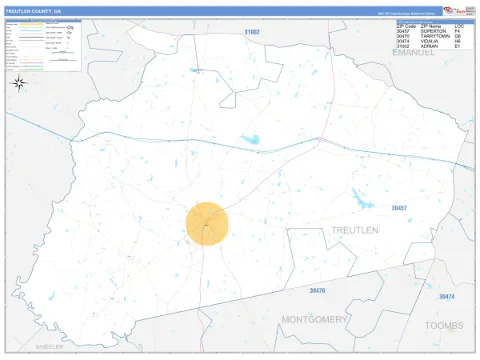Click the ZIP Name column header
Screen dimensions: 480x360
(x=431, y=26)
